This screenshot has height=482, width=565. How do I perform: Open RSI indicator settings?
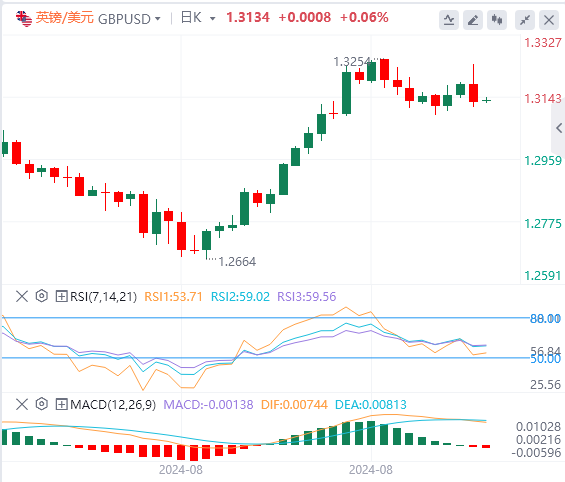42,296
